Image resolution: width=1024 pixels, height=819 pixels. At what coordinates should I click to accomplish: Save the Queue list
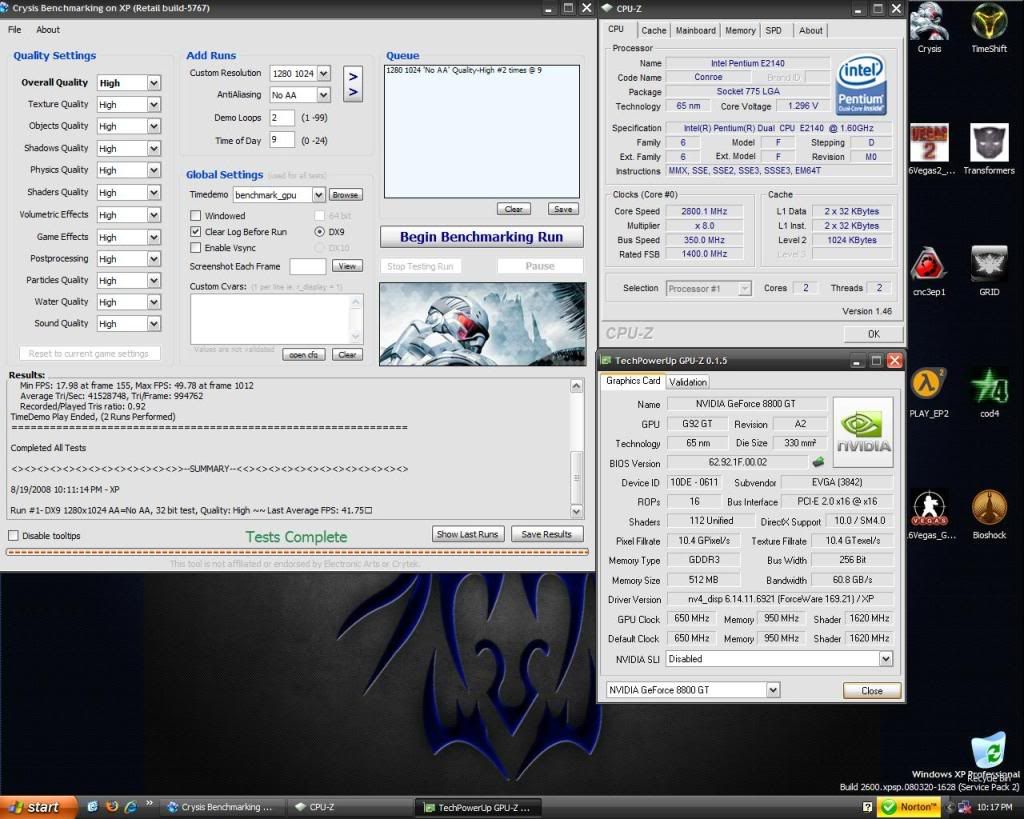point(563,209)
